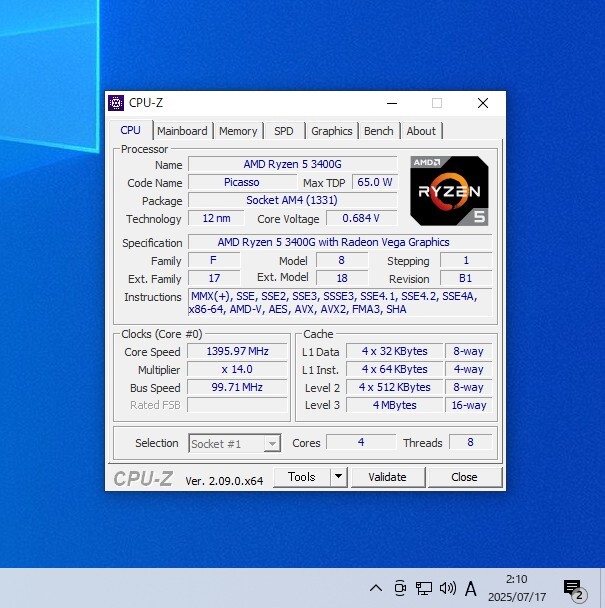Open the notification center icon
This screenshot has width=605, height=608.
click(574, 589)
